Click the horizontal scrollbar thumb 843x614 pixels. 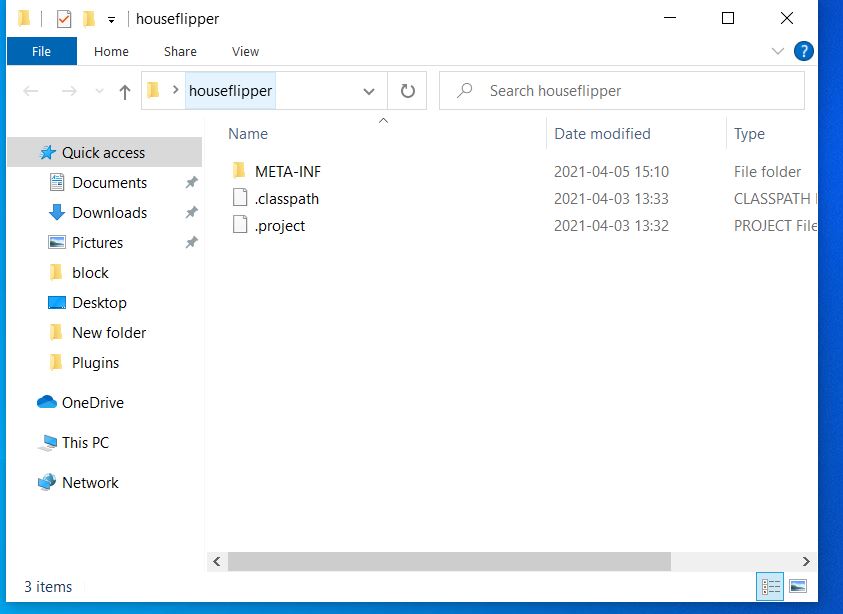coord(449,562)
